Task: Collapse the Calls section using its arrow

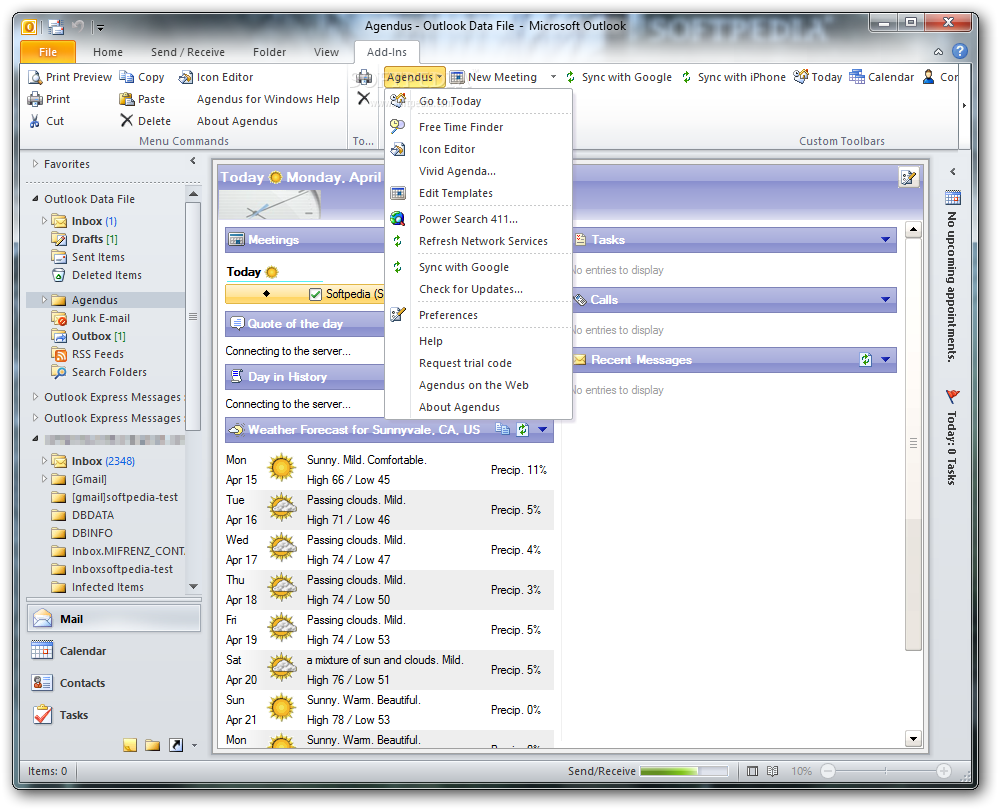Action: pos(886,300)
